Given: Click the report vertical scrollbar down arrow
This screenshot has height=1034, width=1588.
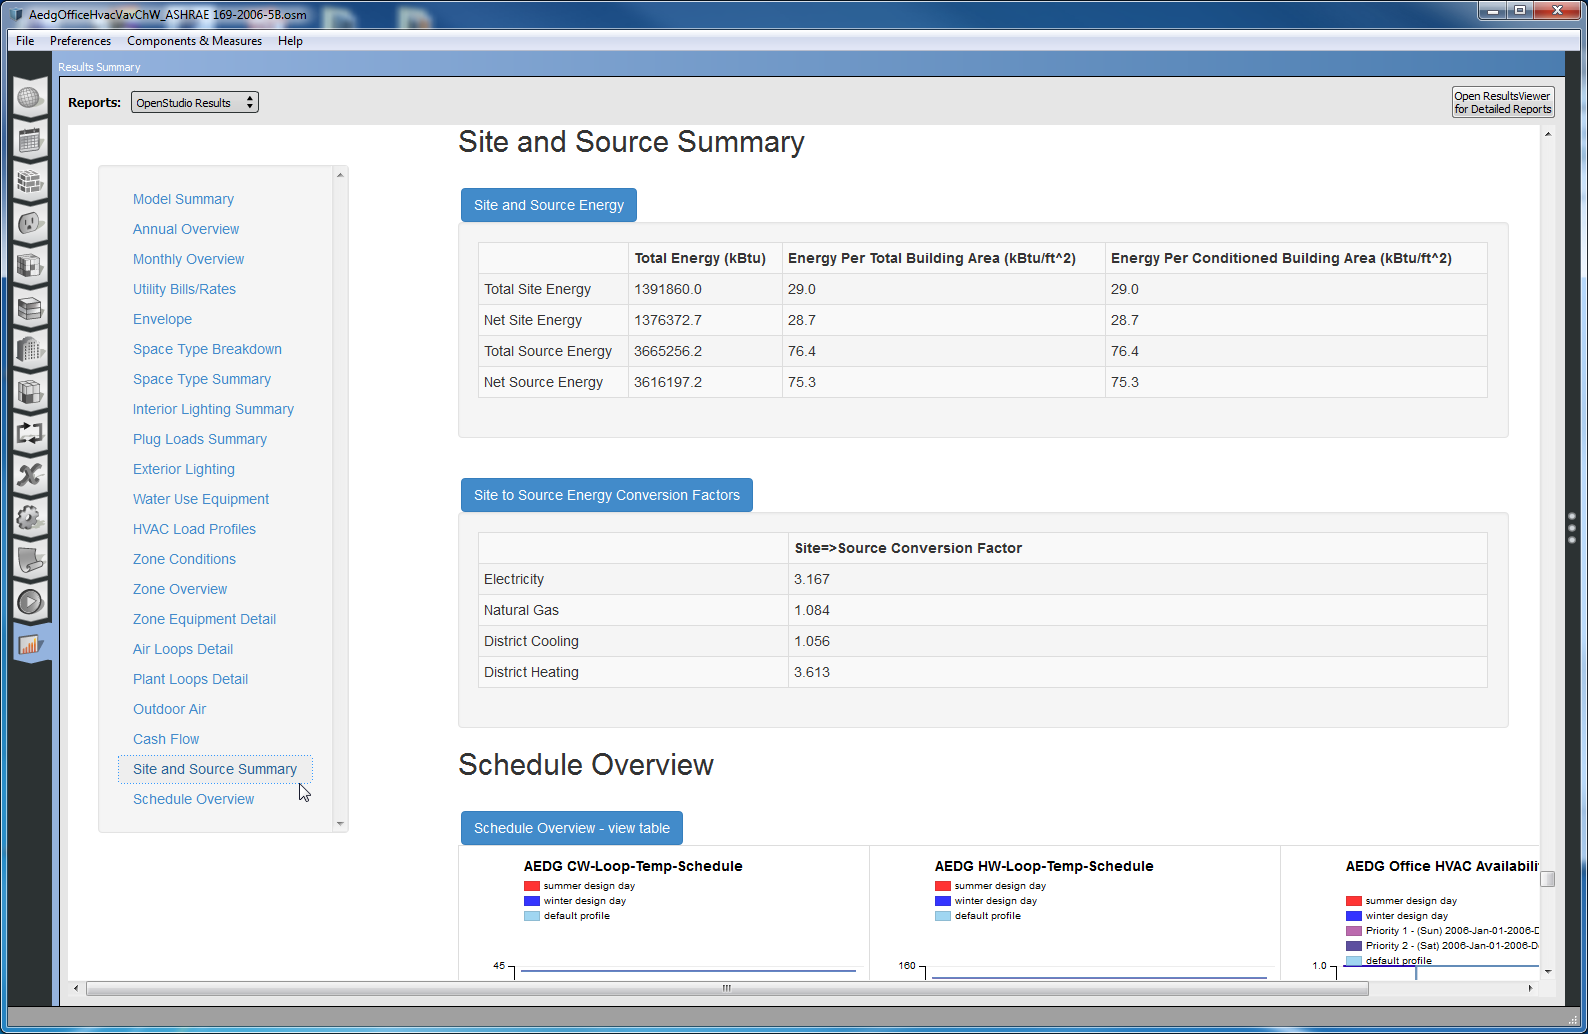Looking at the screenshot, I should coord(1548,971).
